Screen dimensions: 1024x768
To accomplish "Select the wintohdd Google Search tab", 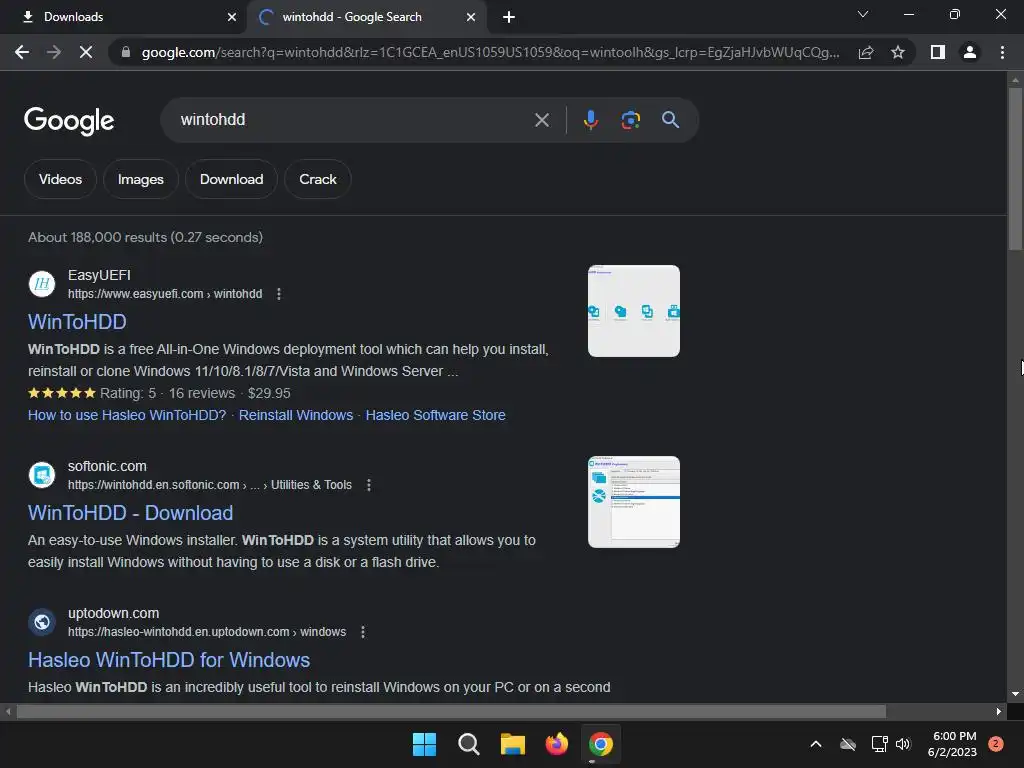I will tap(366, 17).
